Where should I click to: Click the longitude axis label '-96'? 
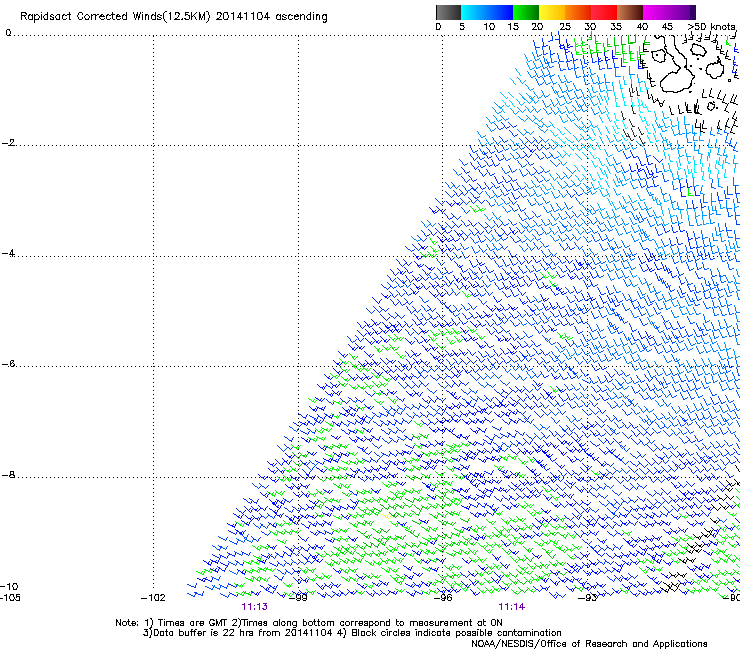point(443,598)
